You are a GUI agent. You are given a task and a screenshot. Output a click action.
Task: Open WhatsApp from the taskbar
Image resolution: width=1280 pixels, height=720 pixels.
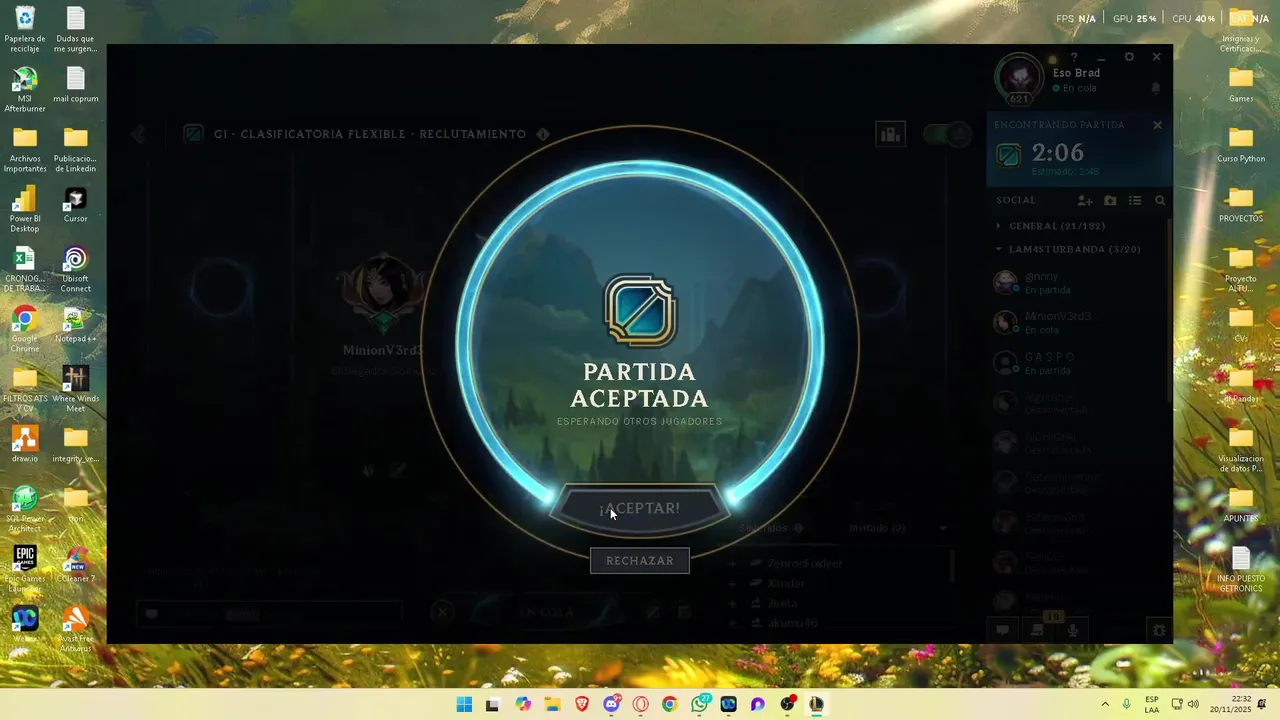pos(699,705)
